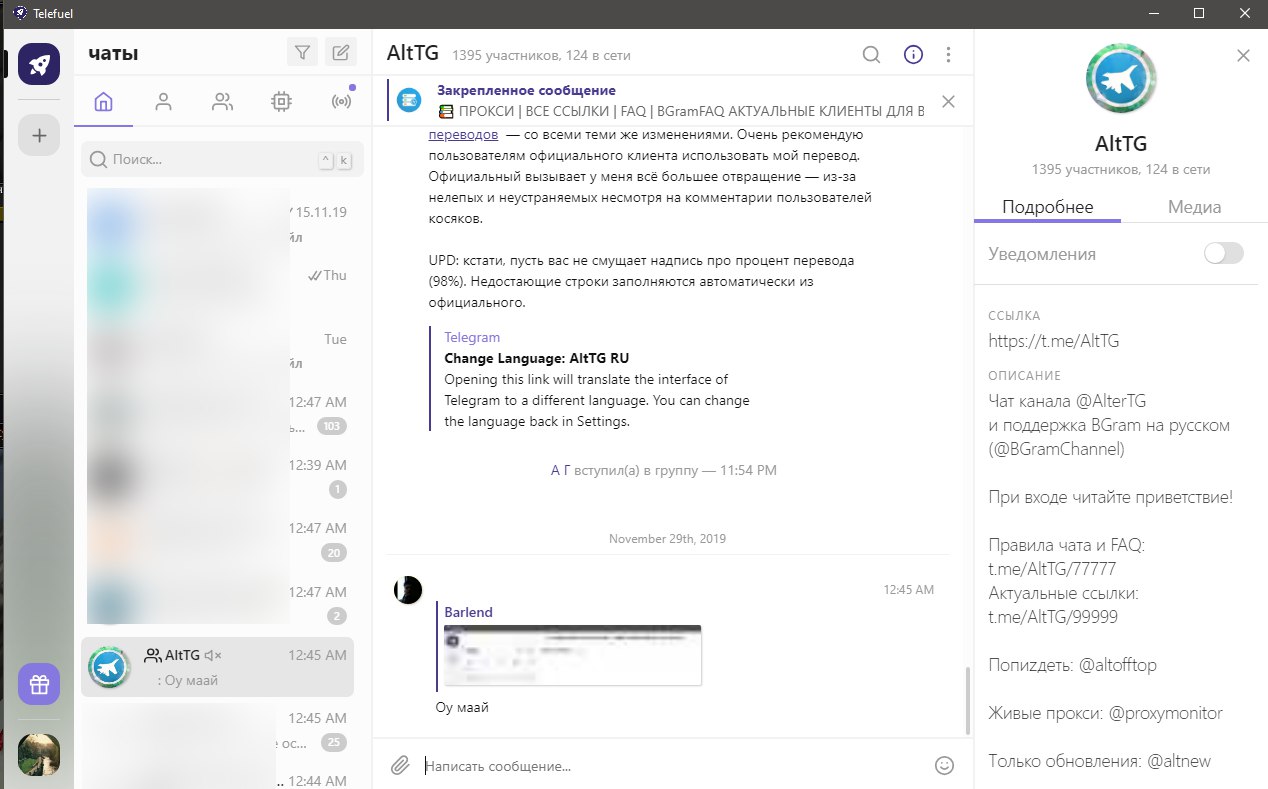This screenshot has width=1268, height=789.
Task: Click the chat search field
Action: [222, 159]
